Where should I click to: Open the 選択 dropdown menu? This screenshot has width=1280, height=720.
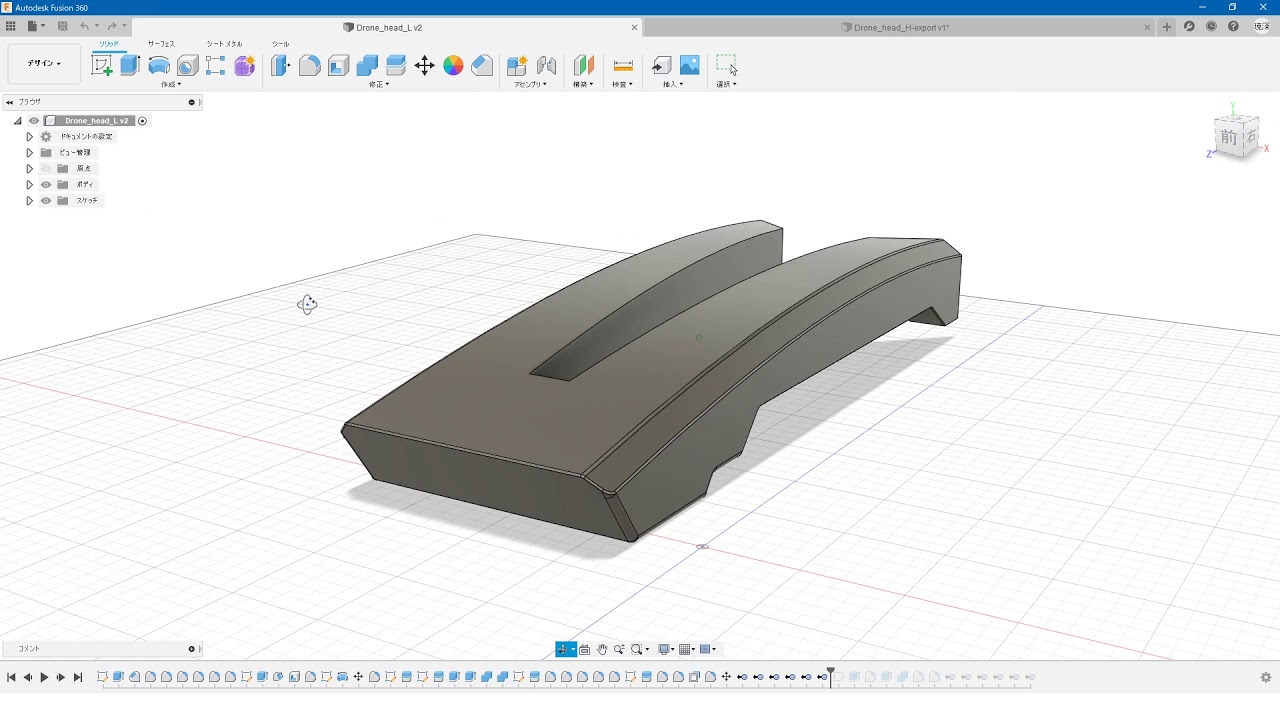pos(727,85)
